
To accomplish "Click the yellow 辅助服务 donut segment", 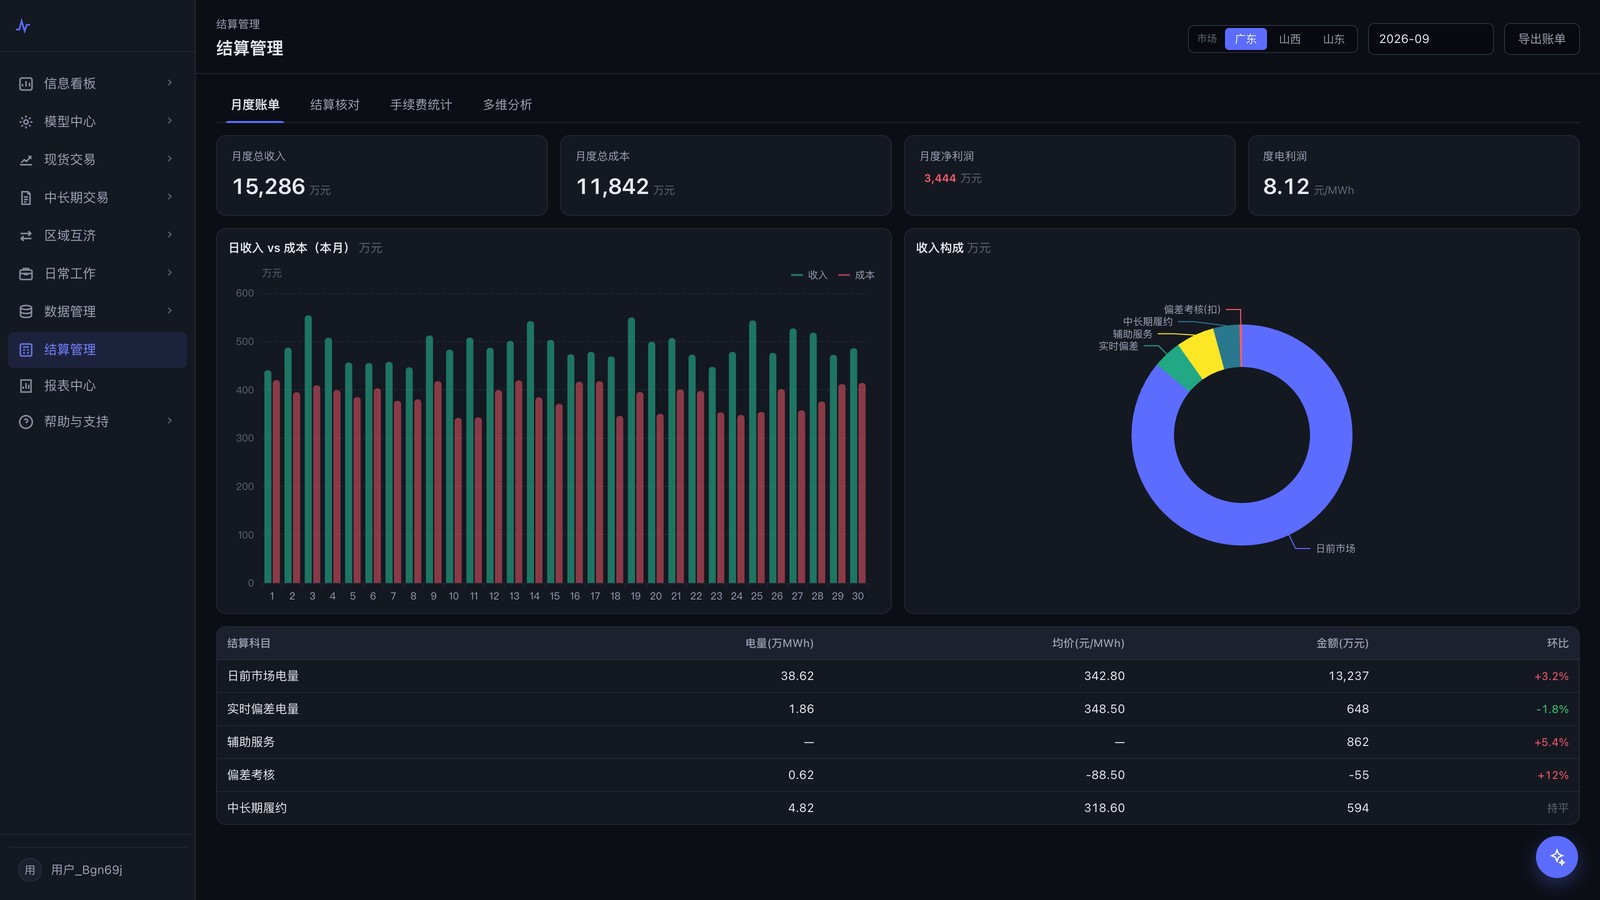I will pyautogui.click(x=1203, y=353).
